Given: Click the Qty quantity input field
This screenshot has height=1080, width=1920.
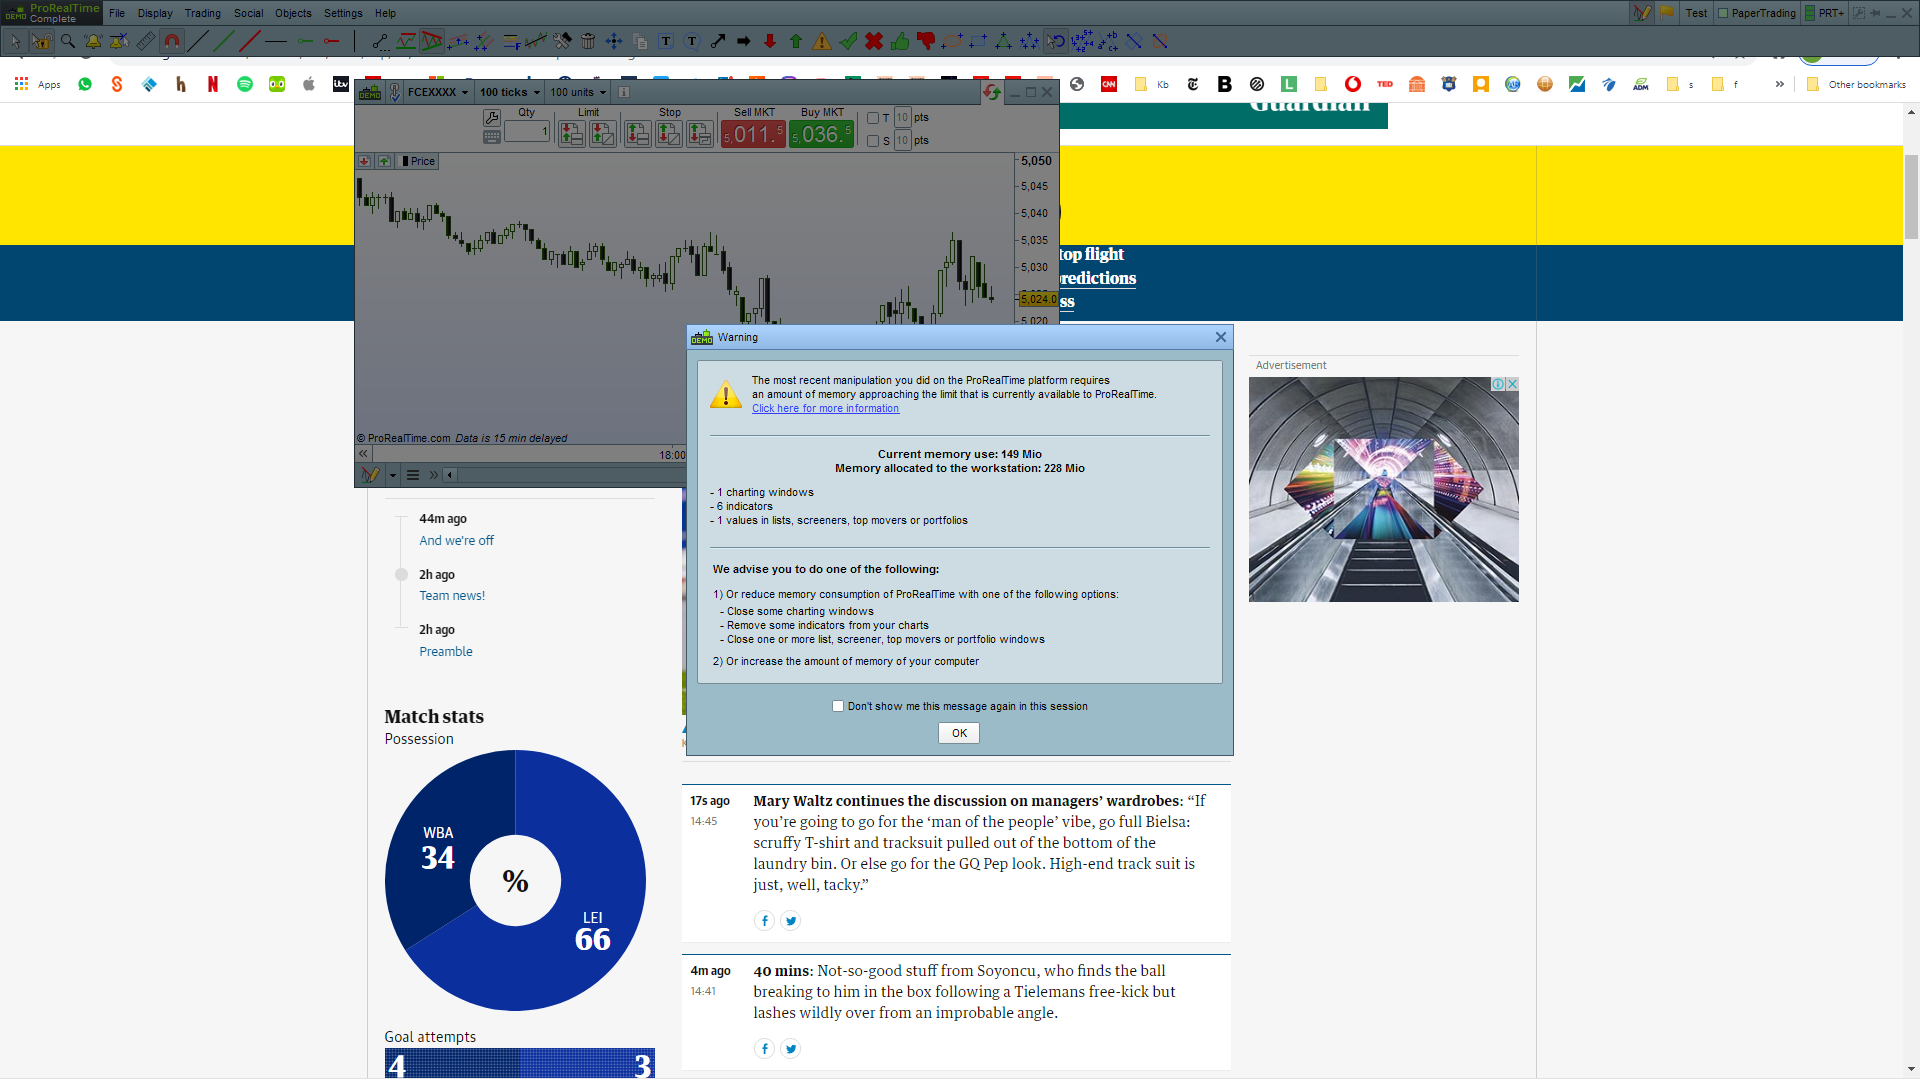Looking at the screenshot, I should pos(527,132).
